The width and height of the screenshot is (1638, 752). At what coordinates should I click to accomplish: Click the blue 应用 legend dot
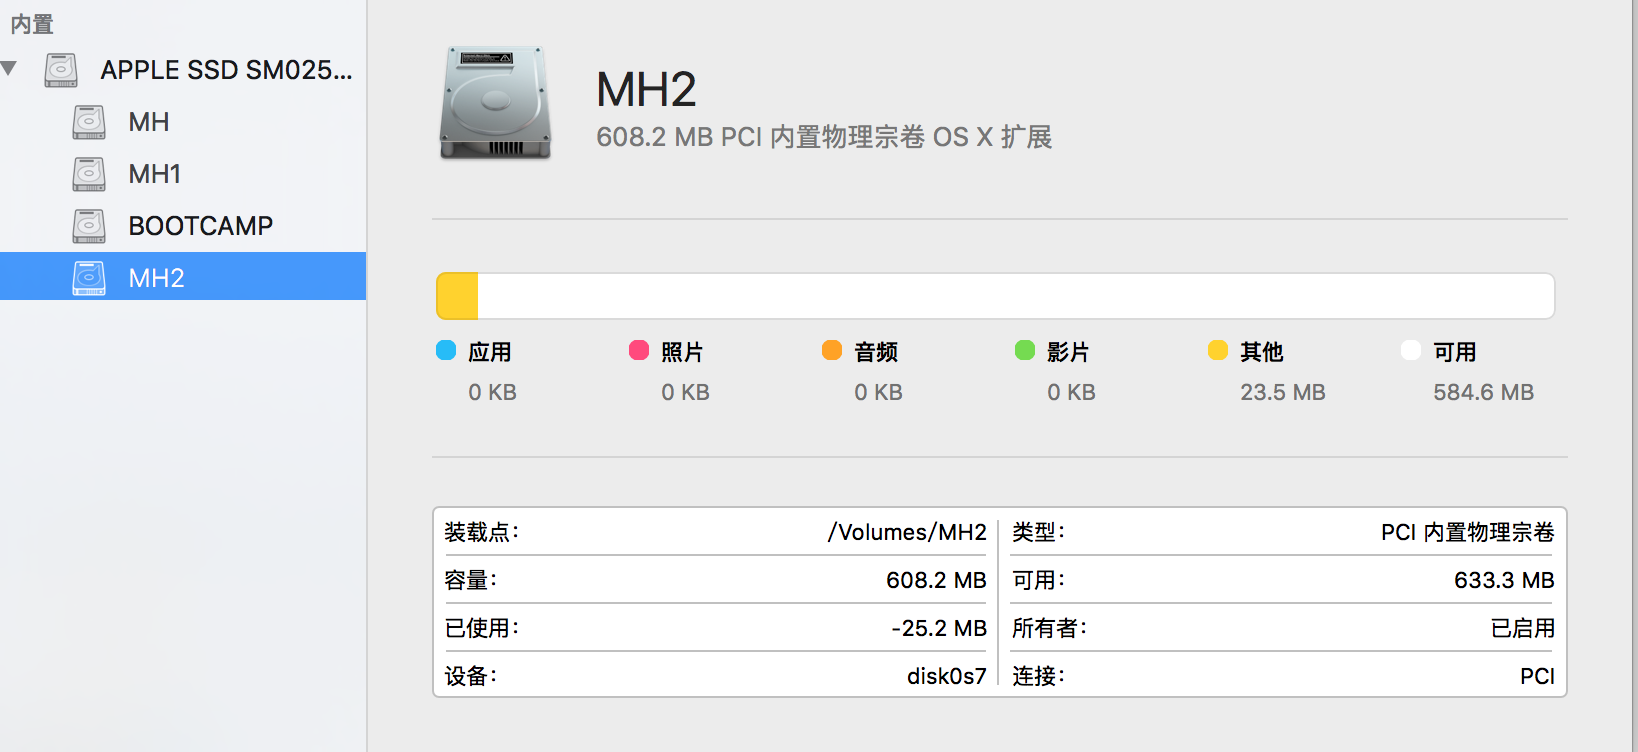446,350
